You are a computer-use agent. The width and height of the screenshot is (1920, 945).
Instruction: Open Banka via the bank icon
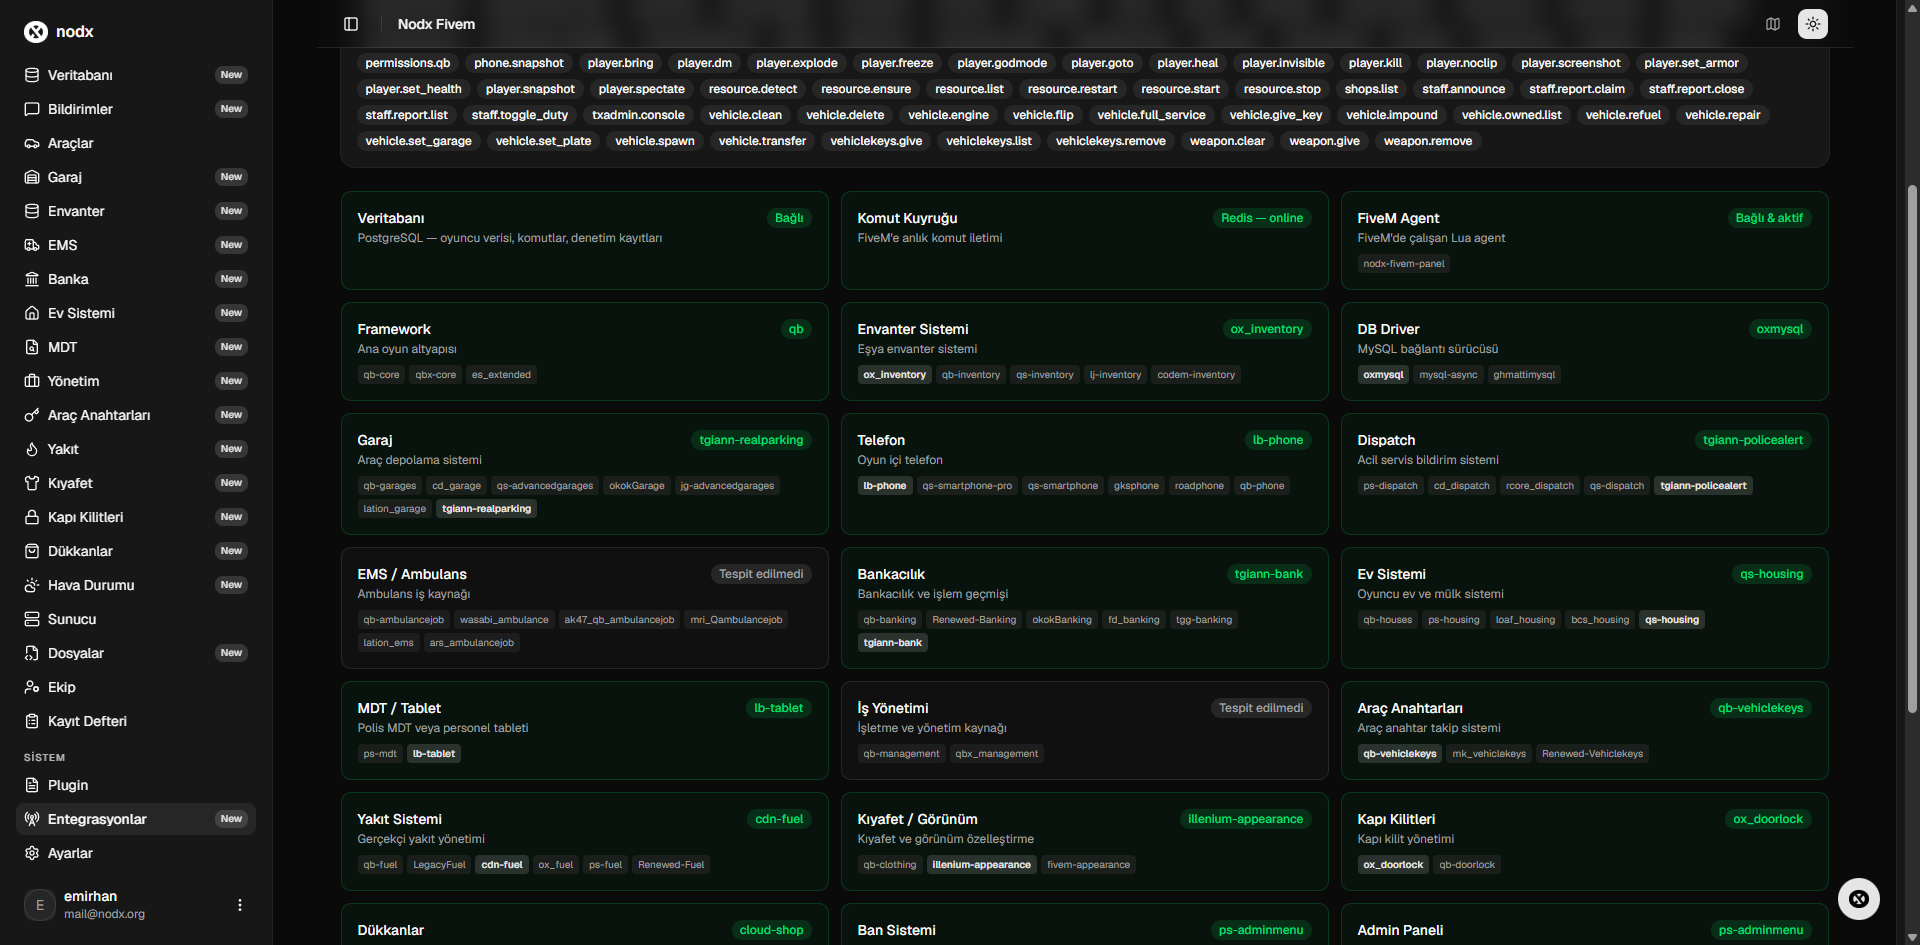(x=32, y=279)
